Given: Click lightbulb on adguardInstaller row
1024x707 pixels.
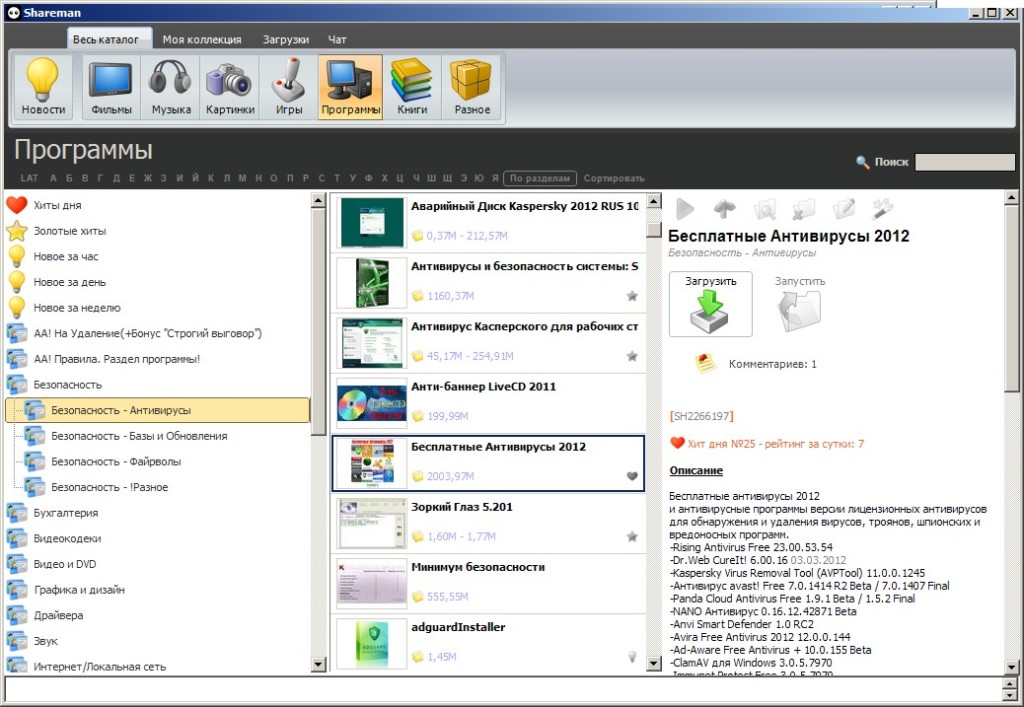Looking at the screenshot, I should [632, 657].
